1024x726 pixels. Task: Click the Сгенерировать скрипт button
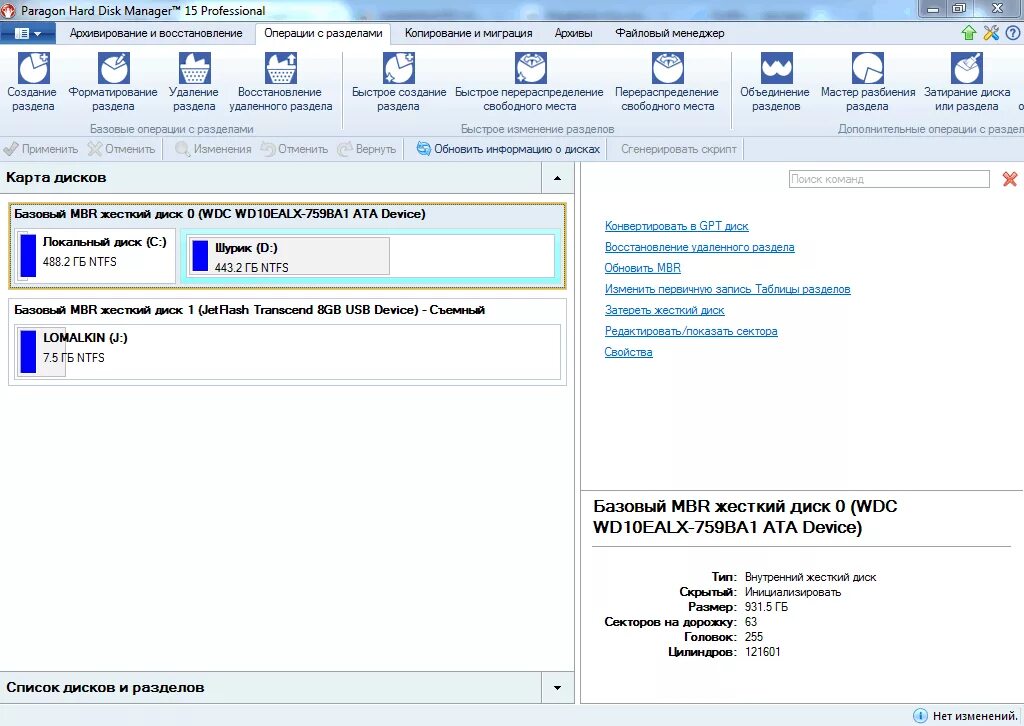(679, 149)
